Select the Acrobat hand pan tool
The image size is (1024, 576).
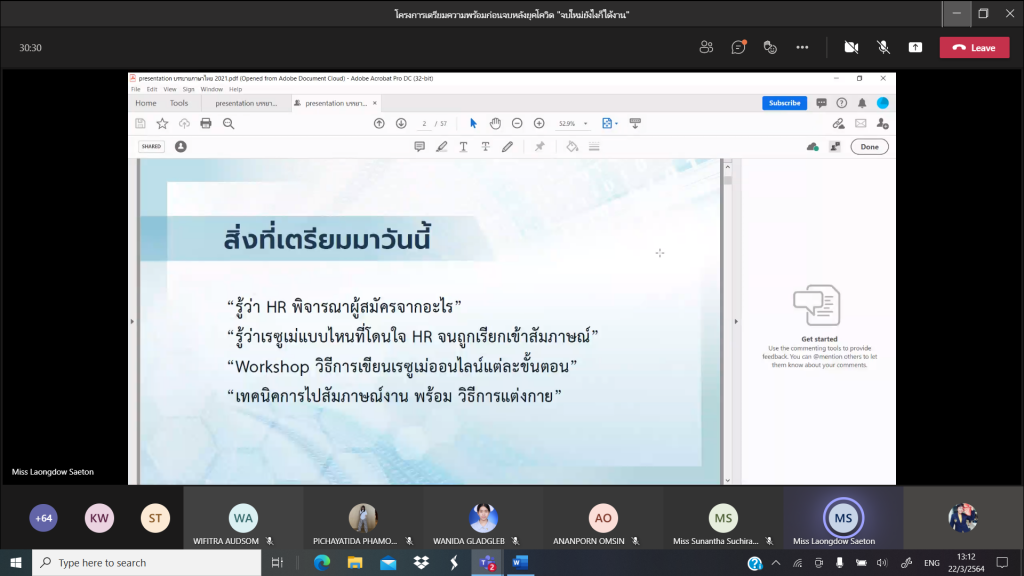pyautogui.click(x=495, y=123)
